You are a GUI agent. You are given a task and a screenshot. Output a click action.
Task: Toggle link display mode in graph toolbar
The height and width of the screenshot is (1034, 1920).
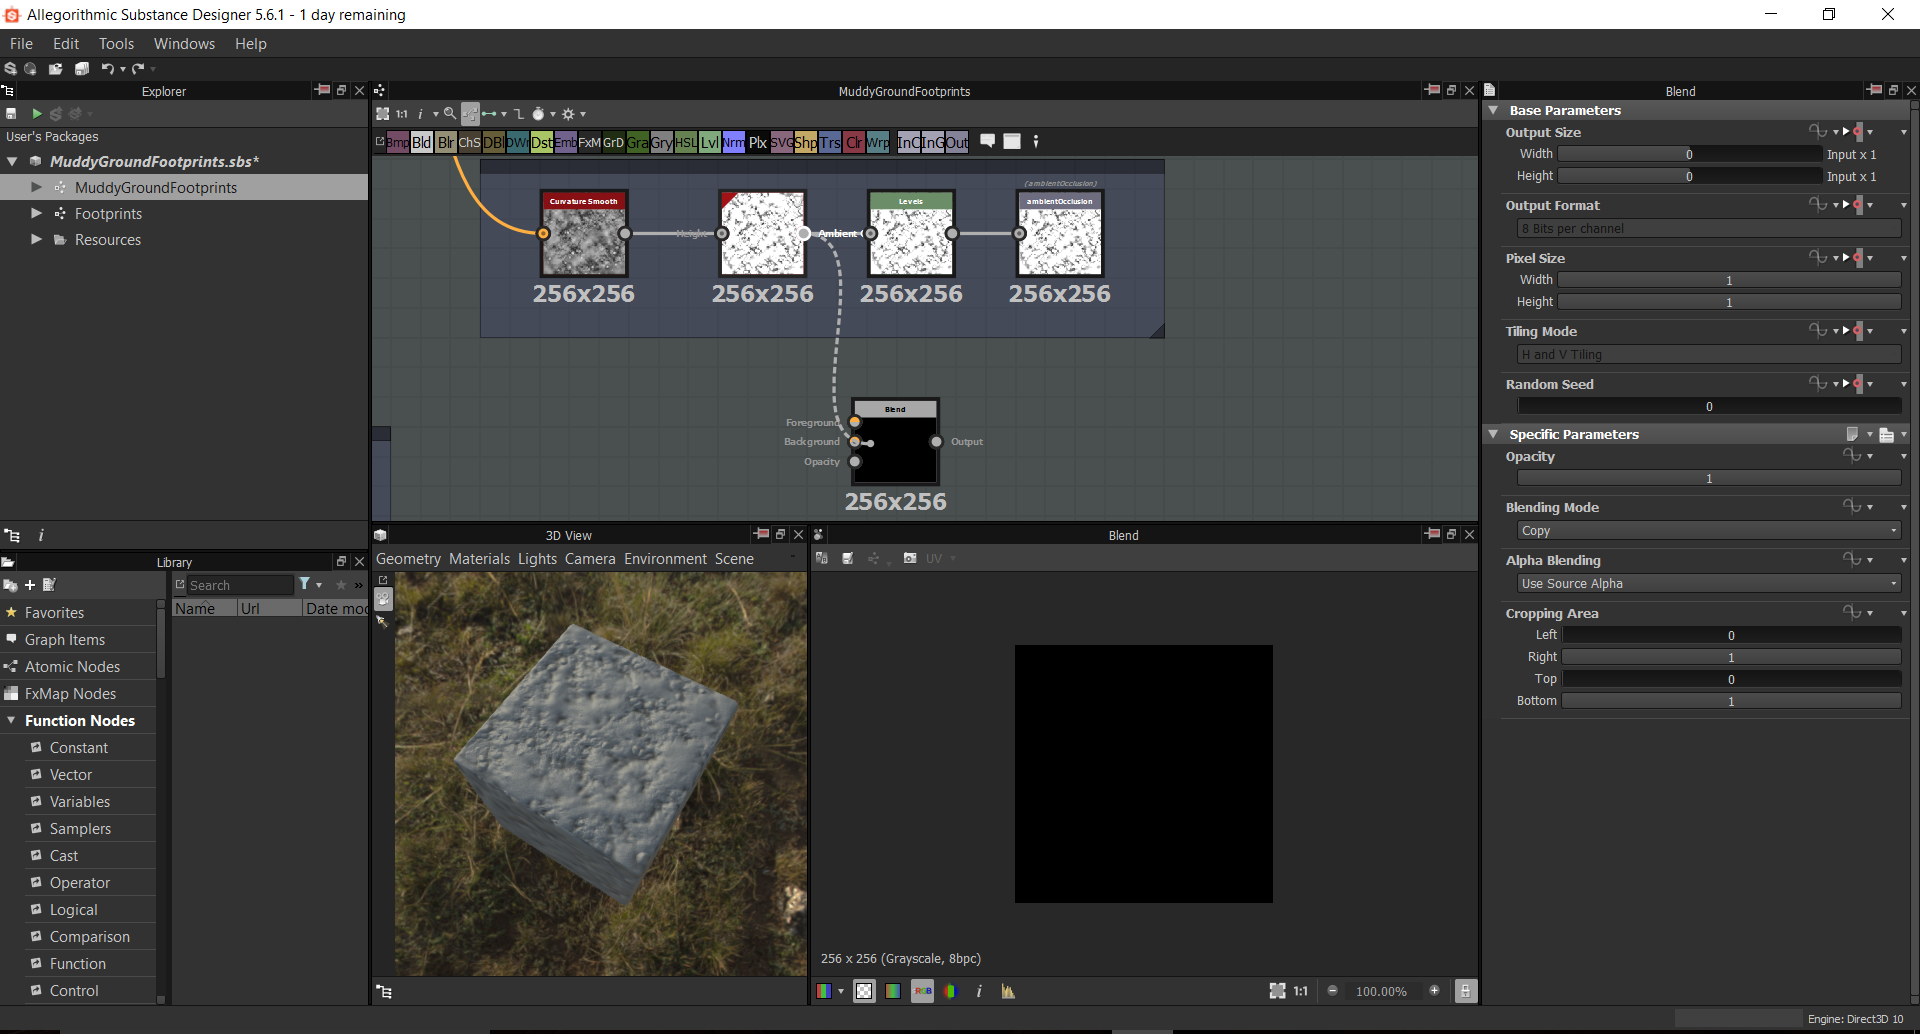coord(489,114)
